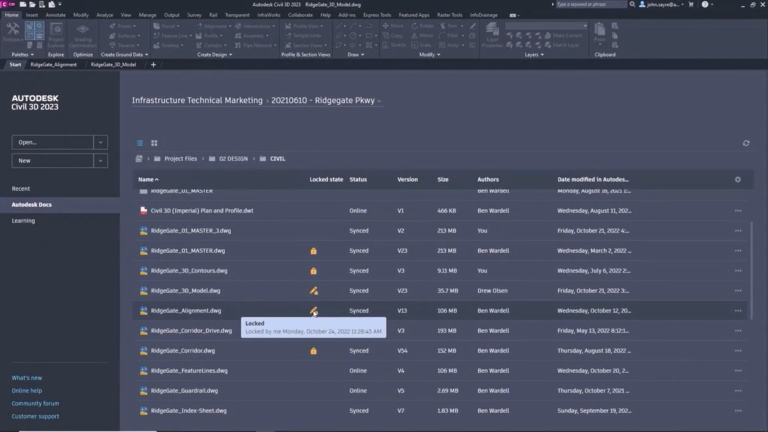Click the keyword search input field
This screenshot has height=432, width=768.
point(591,4)
